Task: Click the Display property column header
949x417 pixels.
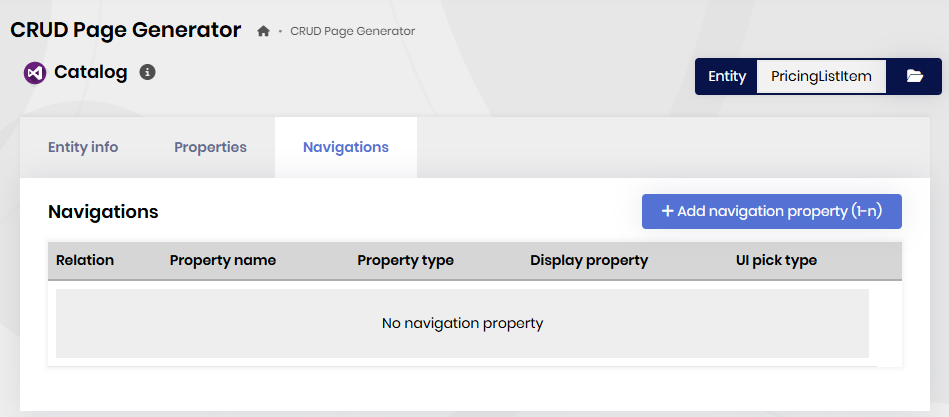Action: [x=589, y=260]
